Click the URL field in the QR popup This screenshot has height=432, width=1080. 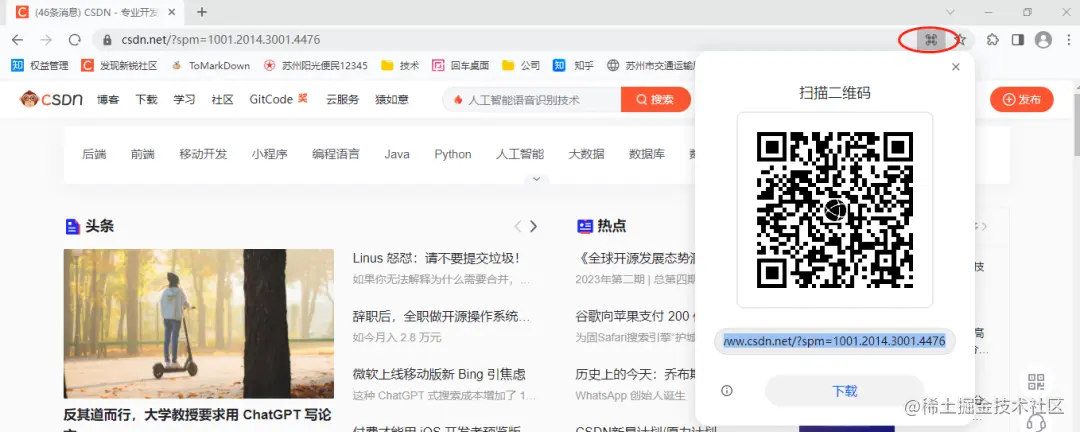coord(835,341)
